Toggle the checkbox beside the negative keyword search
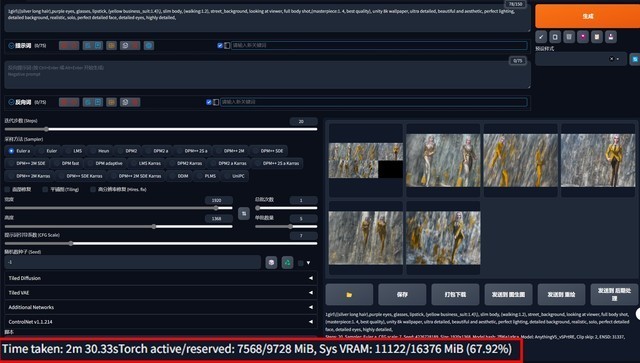The width and height of the screenshot is (640, 363). (x=209, y=102)
